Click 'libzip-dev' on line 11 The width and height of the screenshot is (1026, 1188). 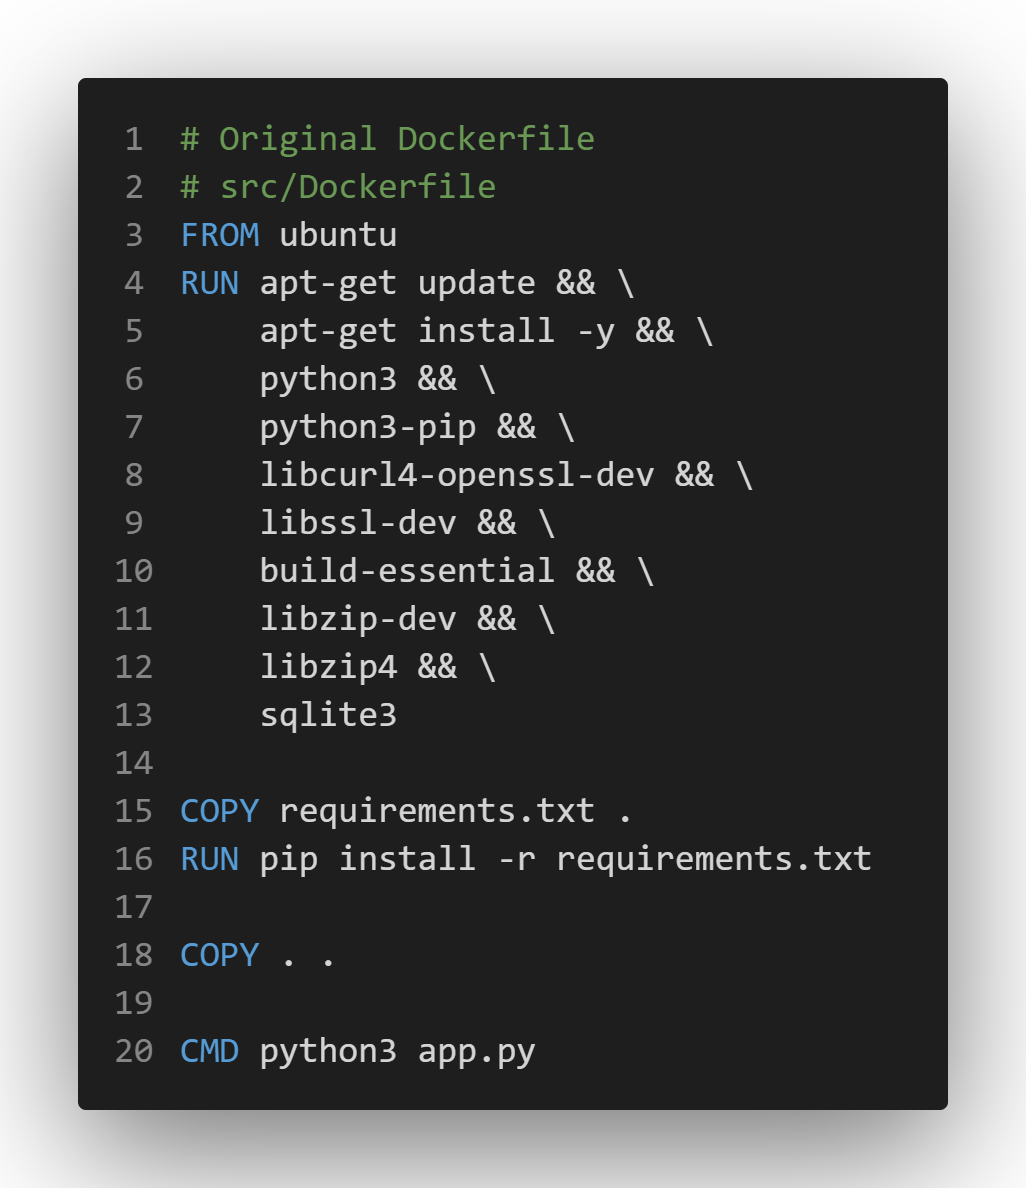pyautogui.click(x=358, y=619)
